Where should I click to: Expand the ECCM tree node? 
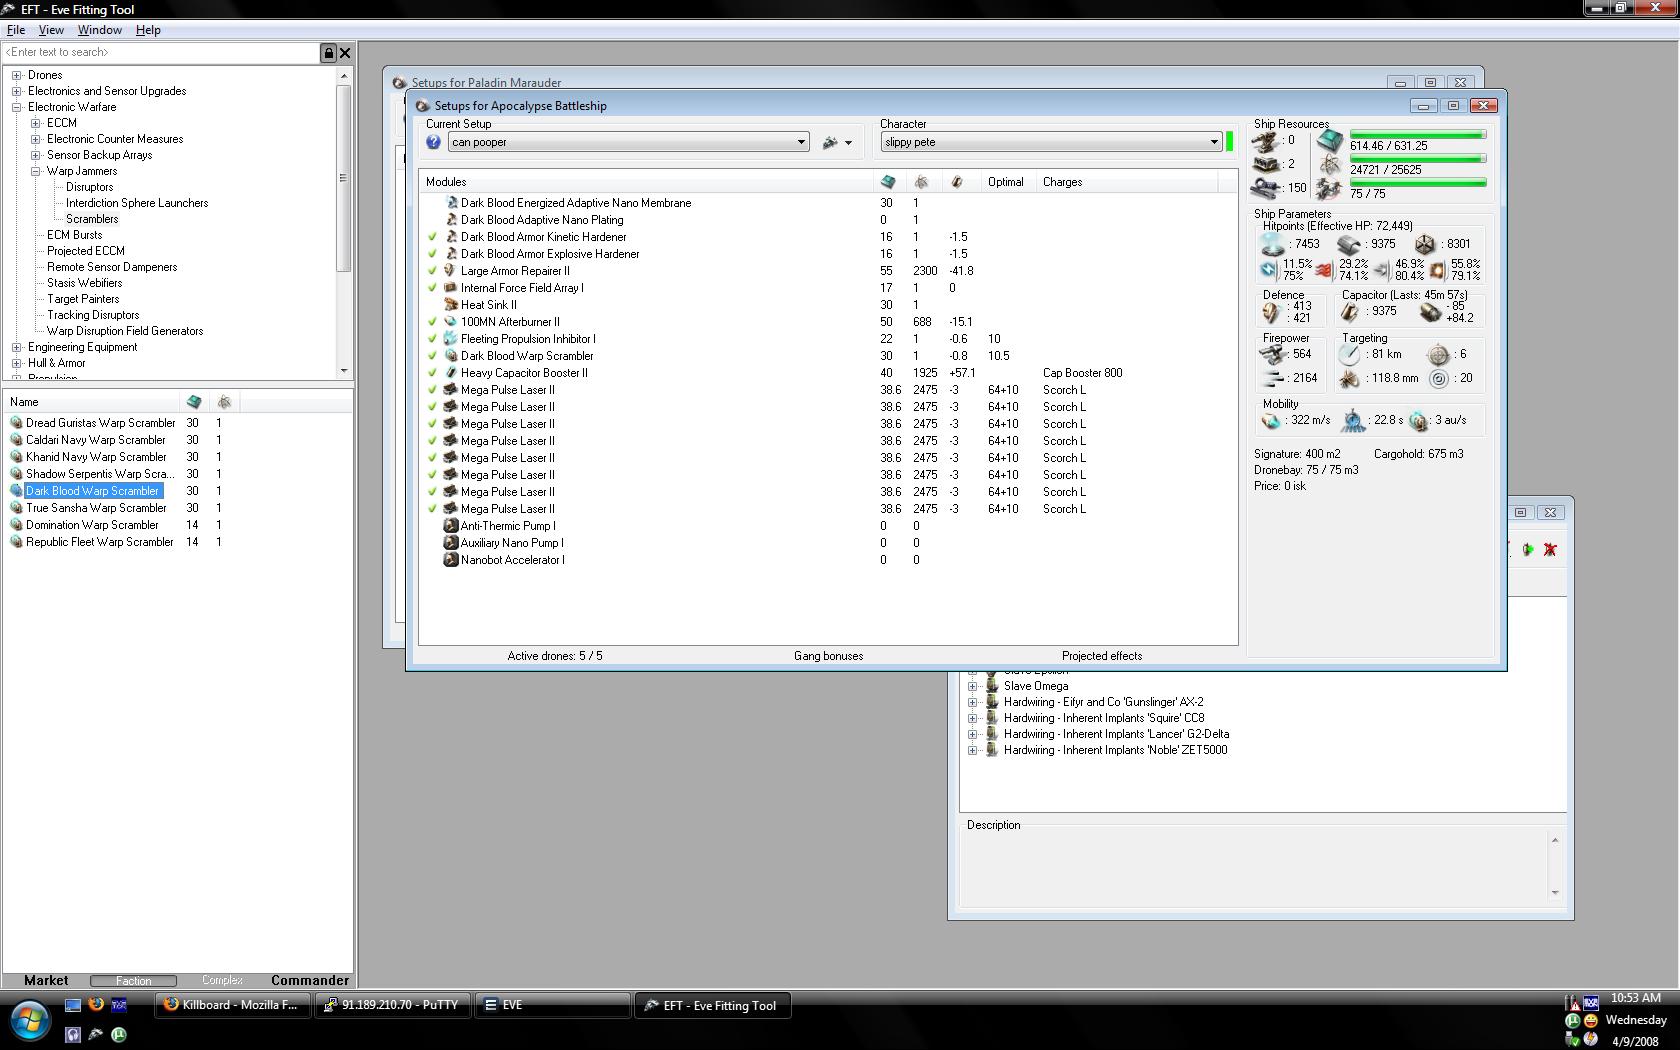tap(36, 123)
